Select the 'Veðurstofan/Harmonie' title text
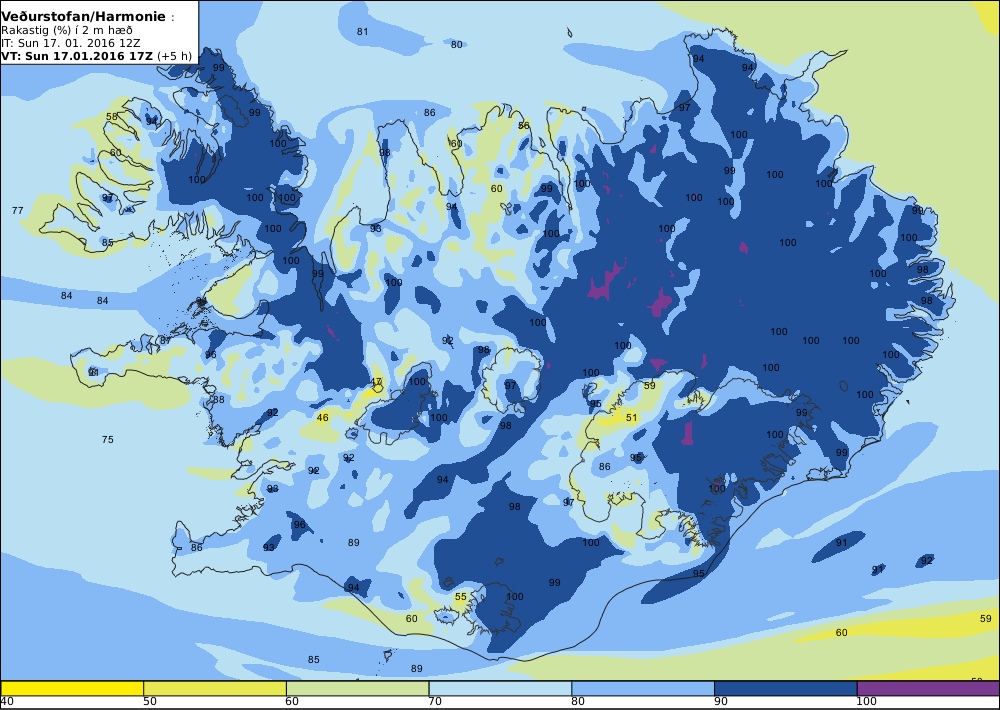The width and height of the screenshot is (1000, 710). click(x=84, y=17)
